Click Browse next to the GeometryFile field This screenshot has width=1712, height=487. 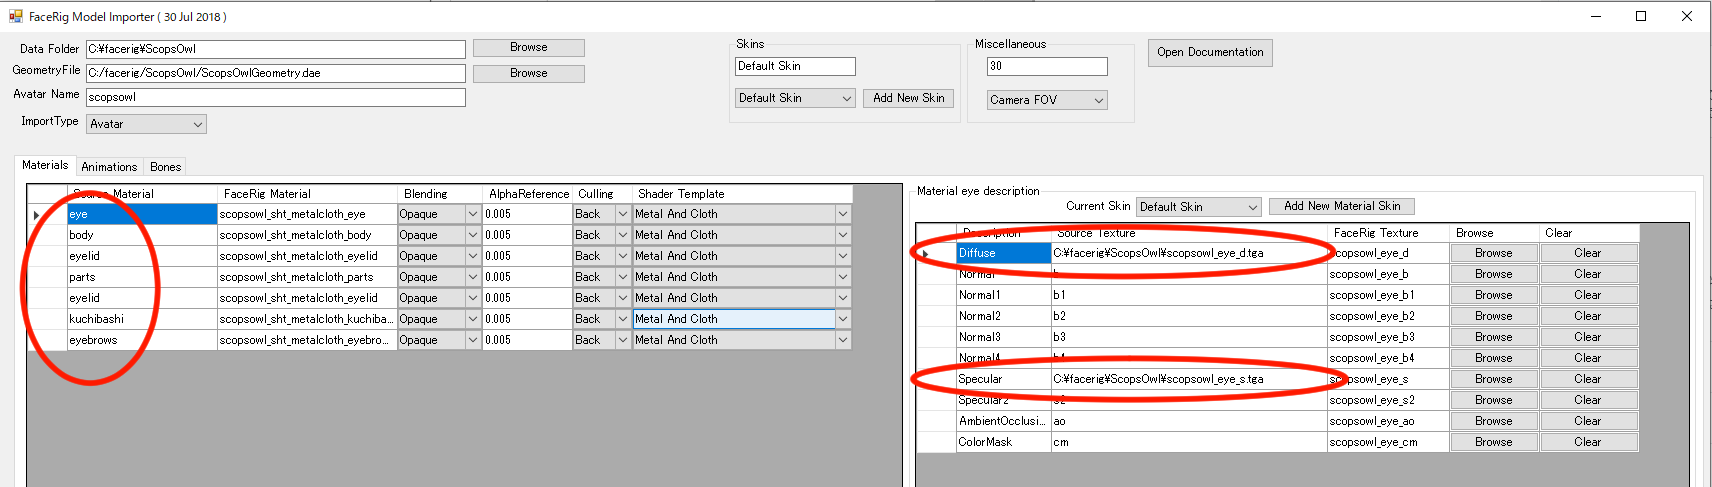click(x=528, y=74)
